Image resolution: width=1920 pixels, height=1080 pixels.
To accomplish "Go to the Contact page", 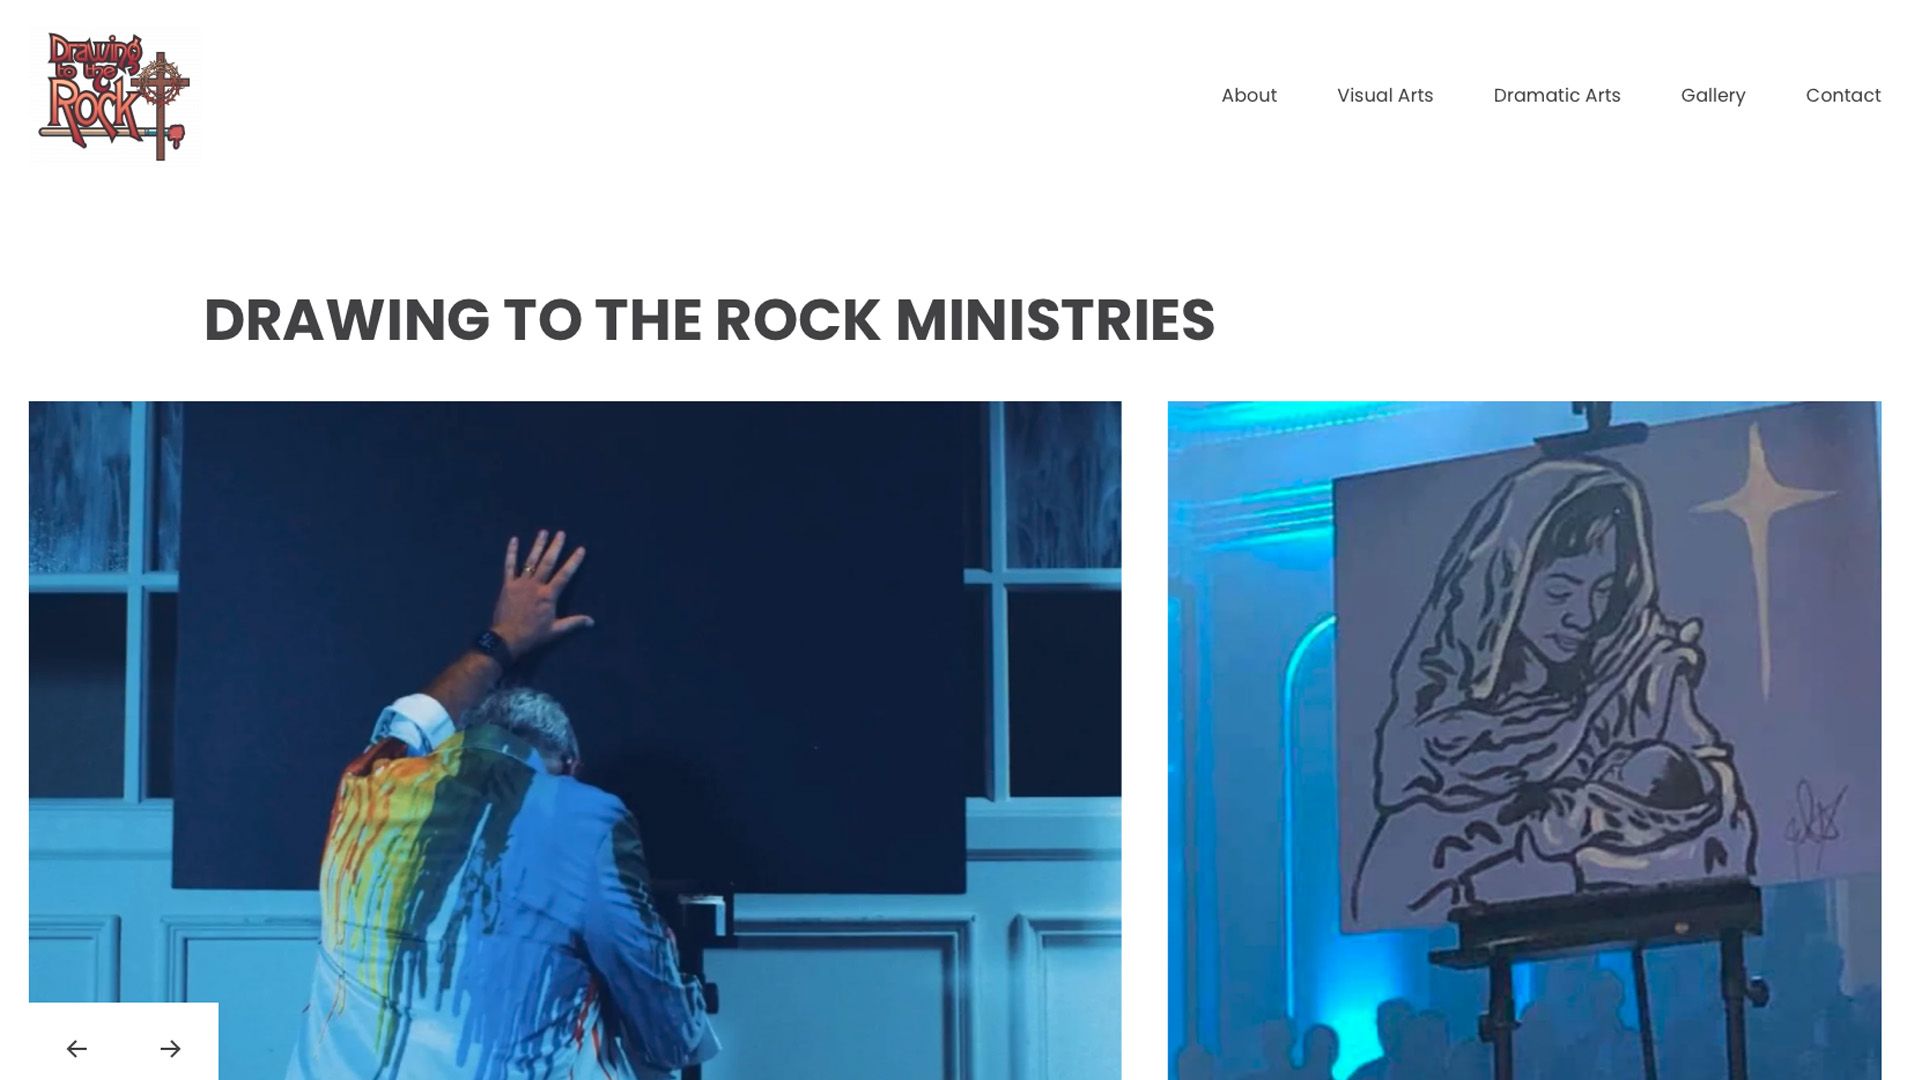I will click(x=1843, y=95).
